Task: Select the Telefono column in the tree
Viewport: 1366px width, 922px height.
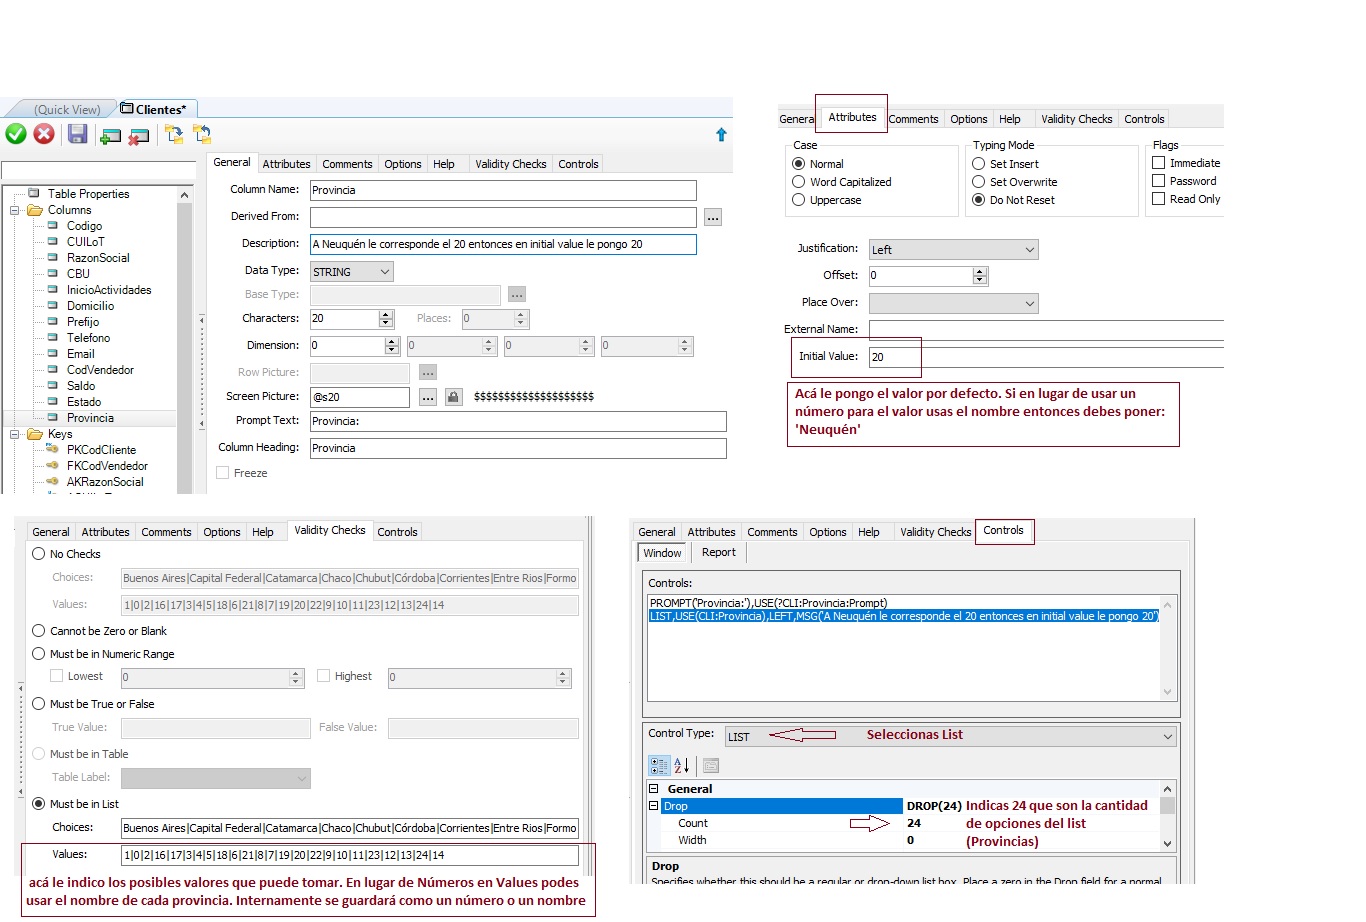Action: coord(88,338)
